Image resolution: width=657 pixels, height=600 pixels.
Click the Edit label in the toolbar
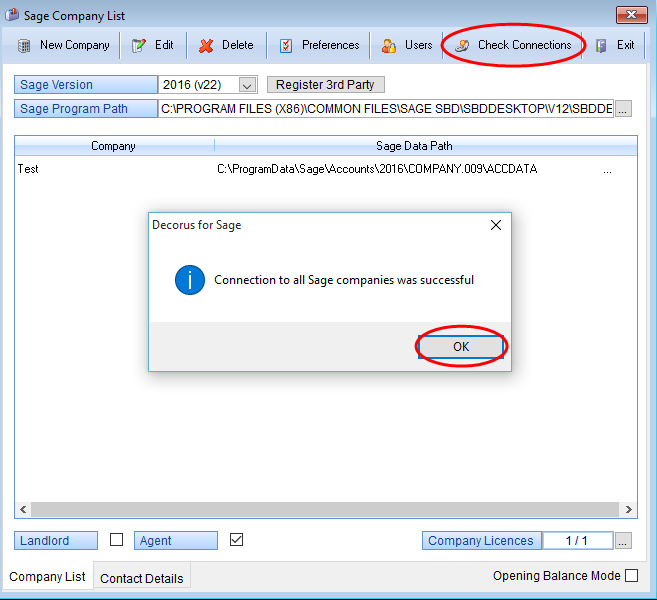click(164, 45)
